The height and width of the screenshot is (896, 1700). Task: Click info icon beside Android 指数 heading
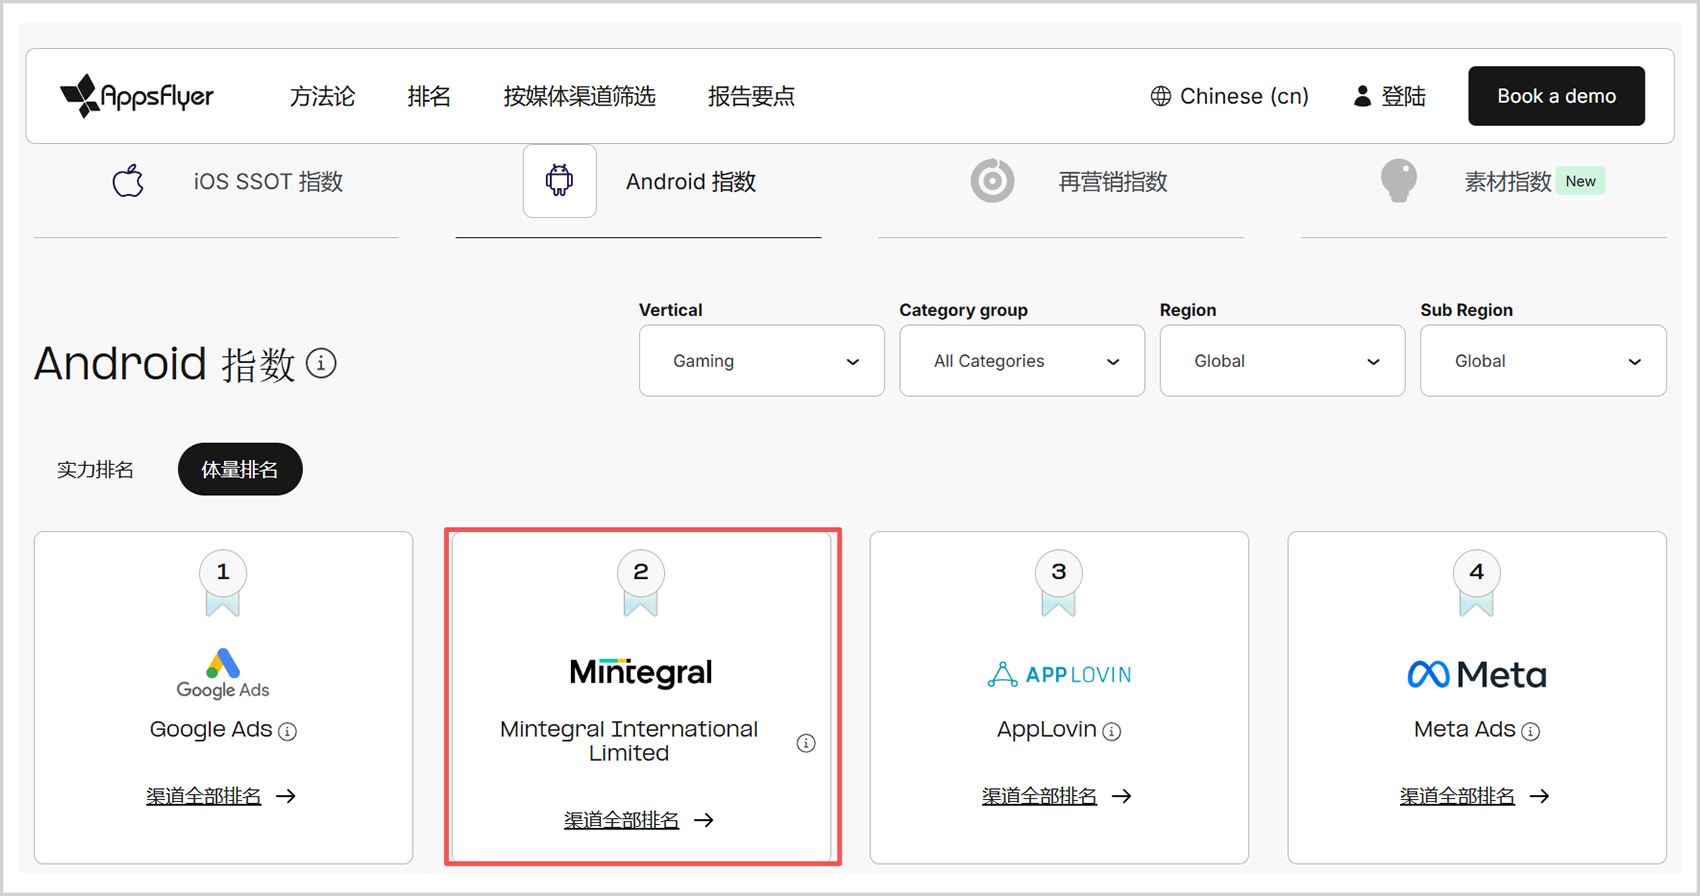[x=321, y=363]
